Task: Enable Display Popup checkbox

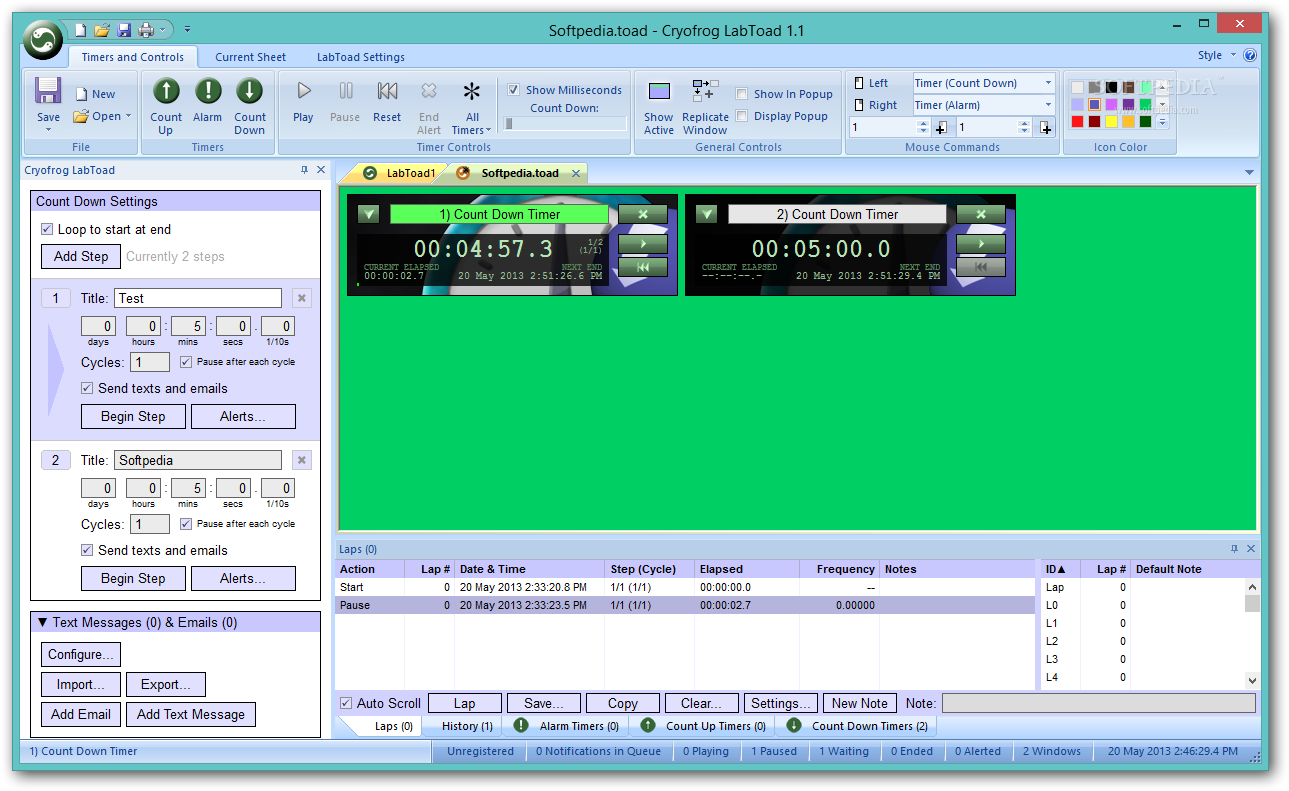Action: [x=742, y=116]
